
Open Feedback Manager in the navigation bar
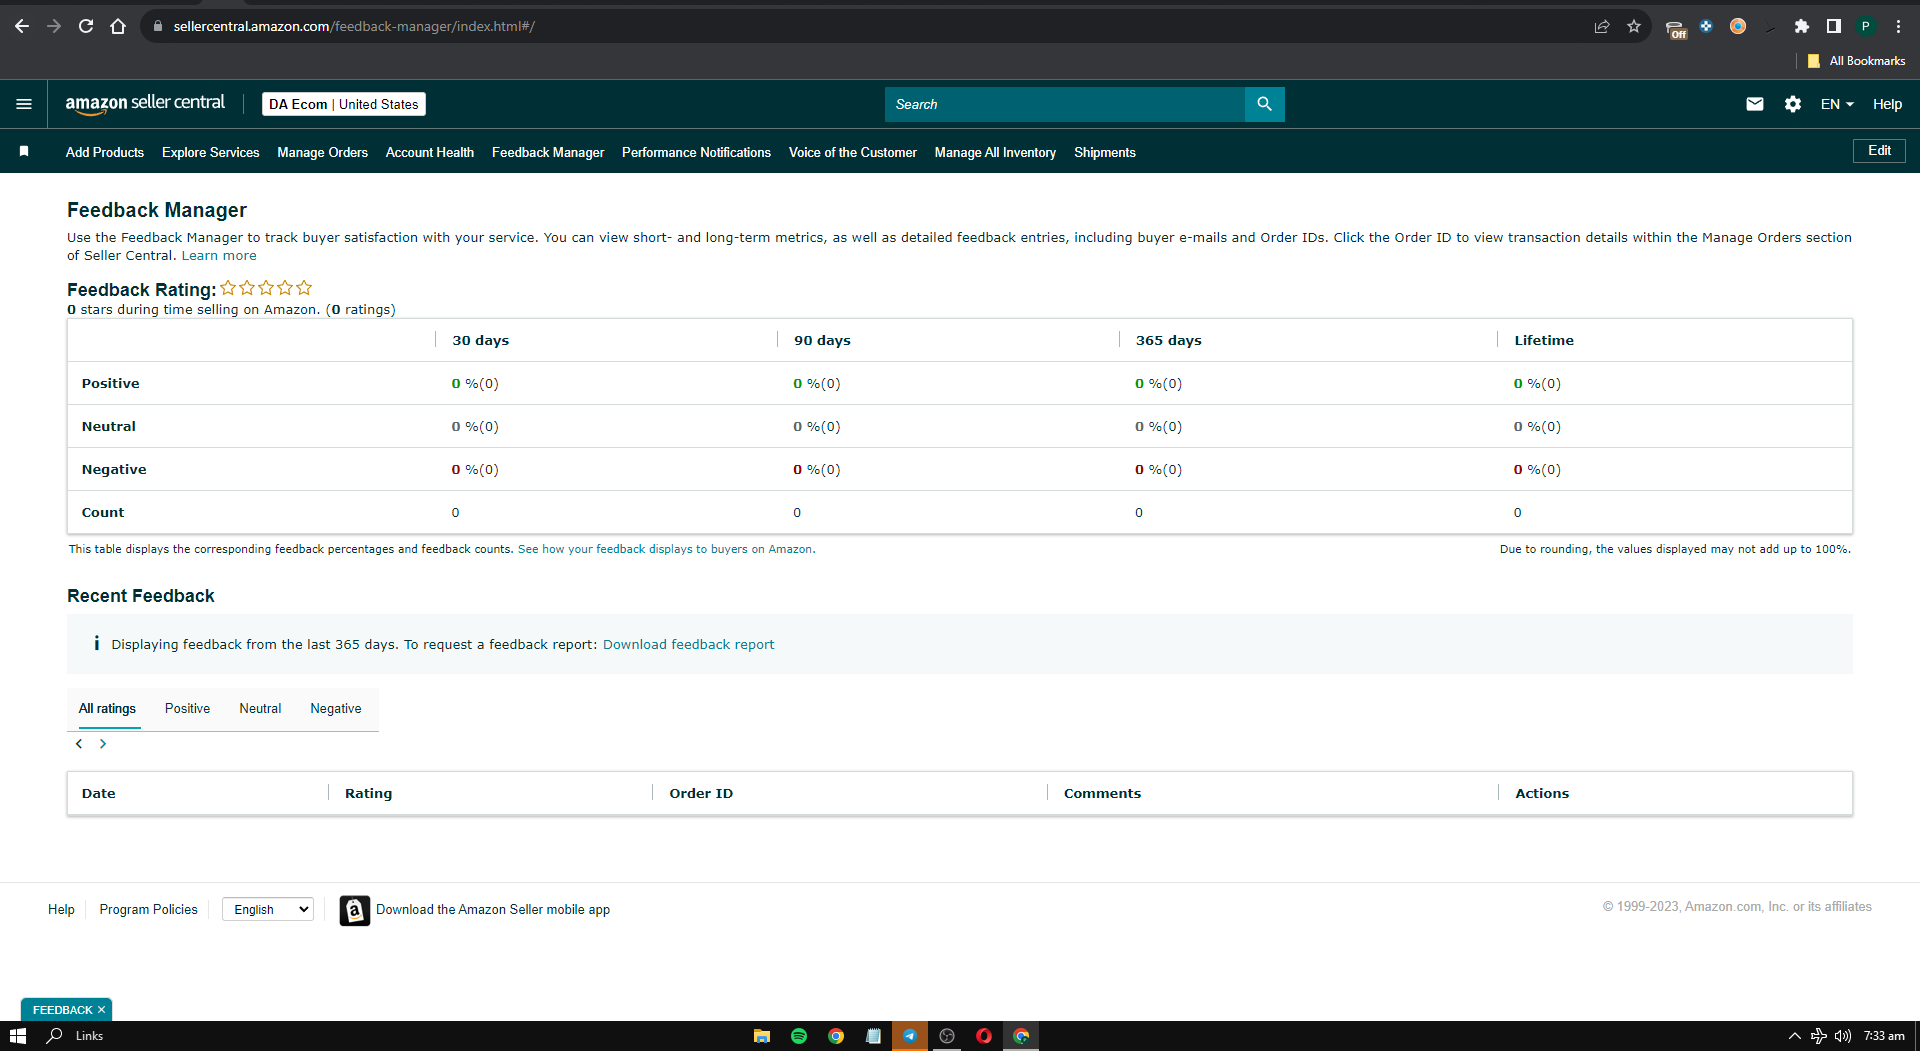(x=548, y=152)
